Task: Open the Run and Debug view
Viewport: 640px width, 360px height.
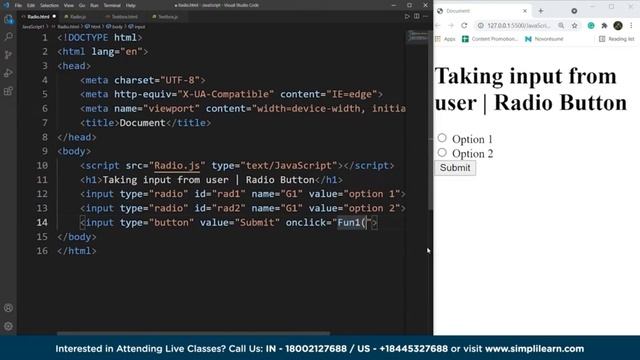Action: pyautogui.click(x=8, y=73)
